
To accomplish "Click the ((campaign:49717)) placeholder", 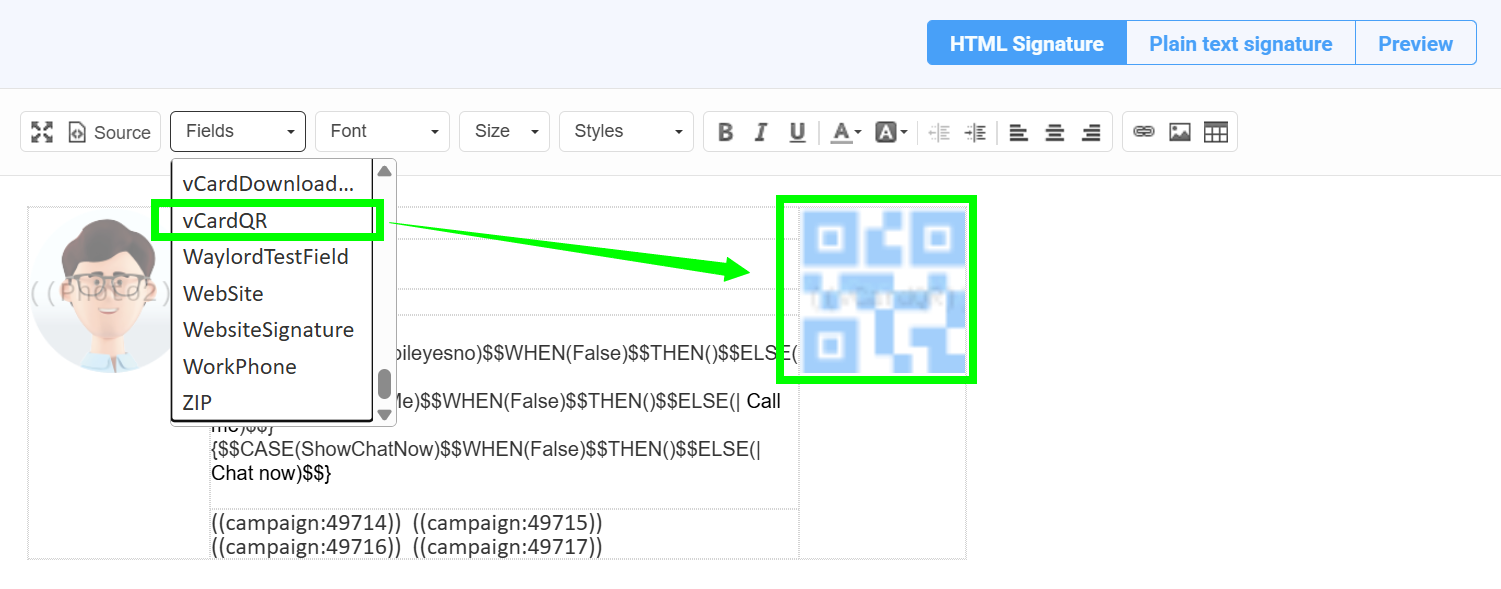I will tap(507, 546).
